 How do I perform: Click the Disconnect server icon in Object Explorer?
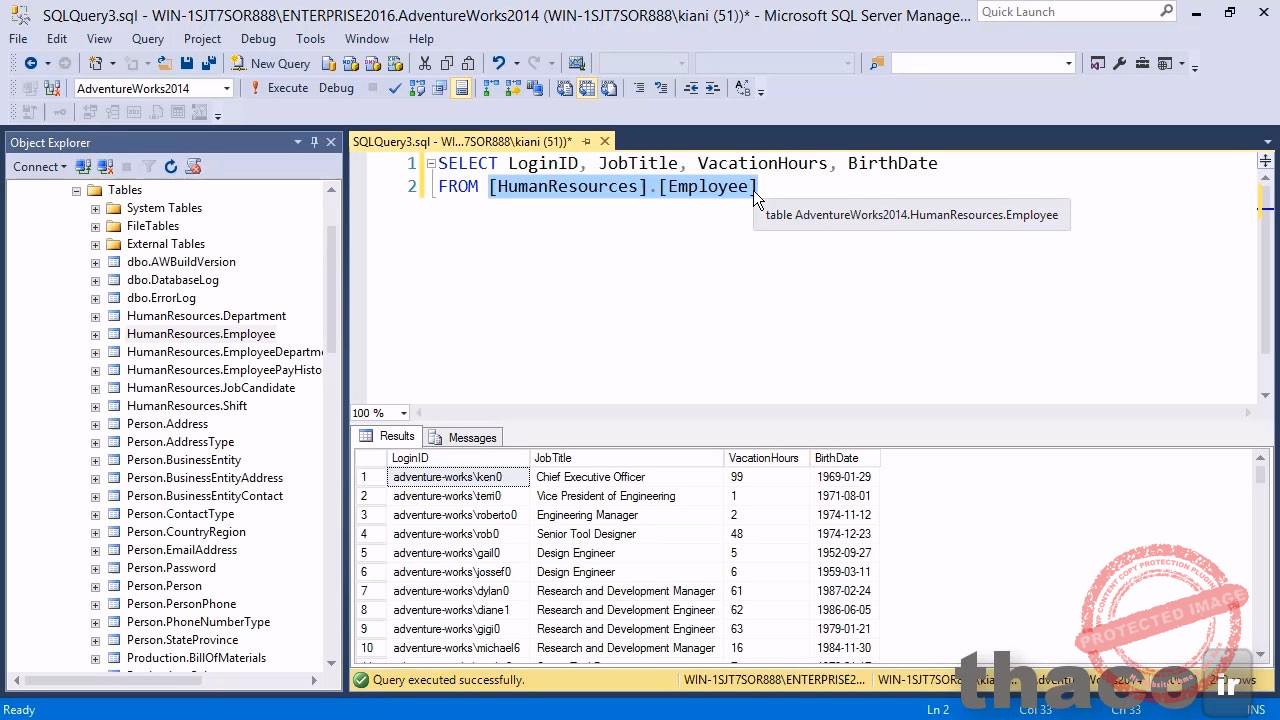coord(105,167)
